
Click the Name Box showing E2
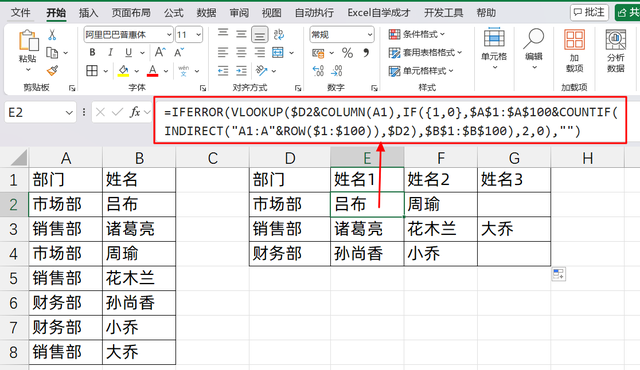(x=40, y=112)
